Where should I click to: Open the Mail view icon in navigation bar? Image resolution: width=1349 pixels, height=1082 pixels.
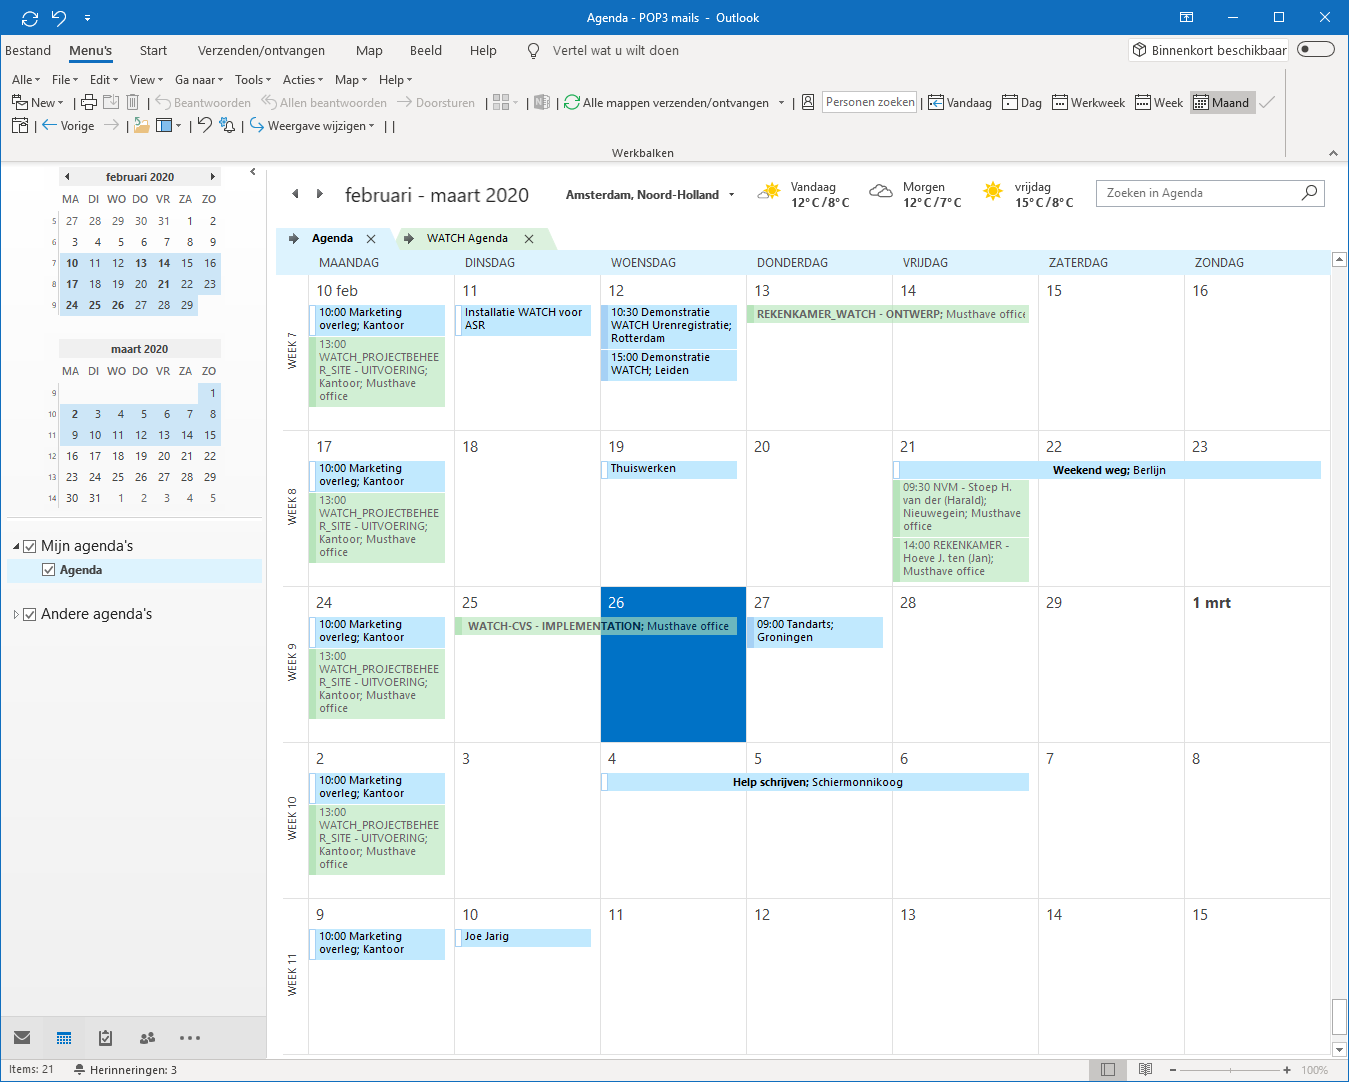click(22, 1038)
